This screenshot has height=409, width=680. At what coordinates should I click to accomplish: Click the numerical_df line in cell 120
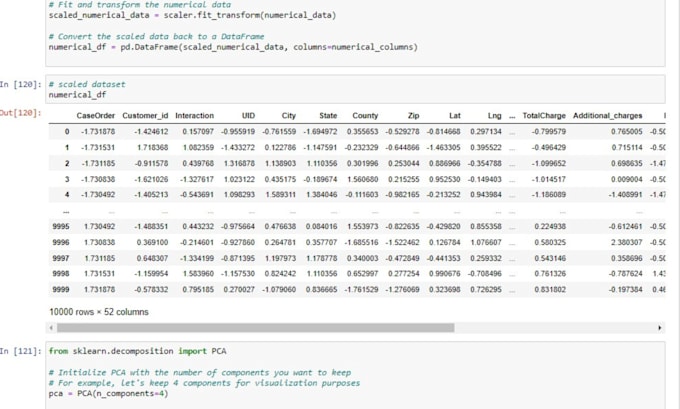coord(77,95)
